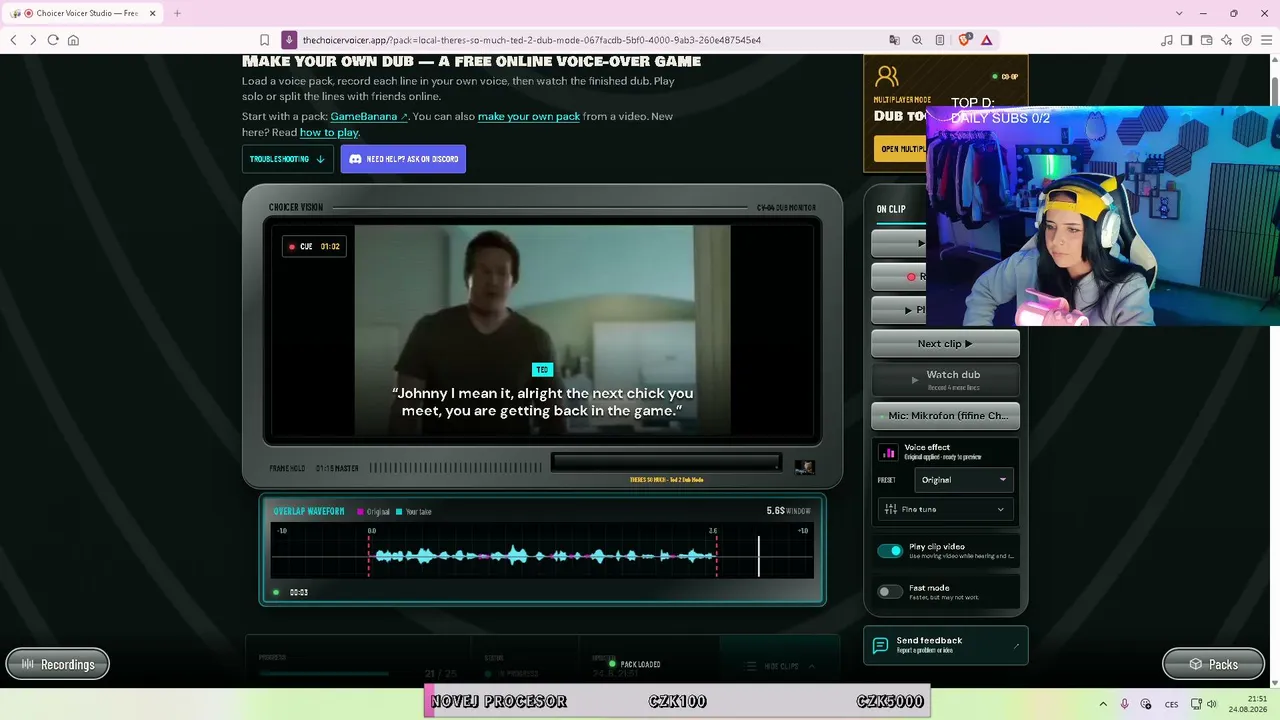Collapse the Hide clips panel
The image size is (1280, 720).
(x=780, y=666)
